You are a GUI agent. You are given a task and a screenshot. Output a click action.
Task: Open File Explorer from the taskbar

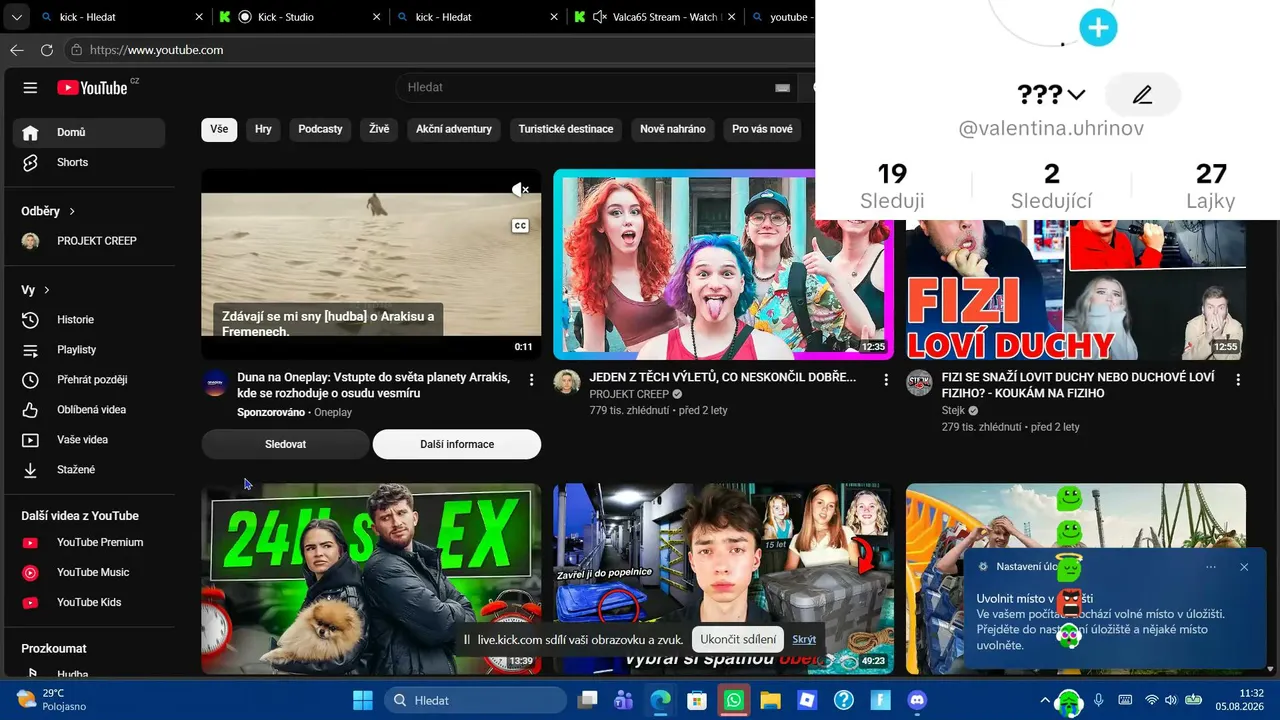coord(770,700)
